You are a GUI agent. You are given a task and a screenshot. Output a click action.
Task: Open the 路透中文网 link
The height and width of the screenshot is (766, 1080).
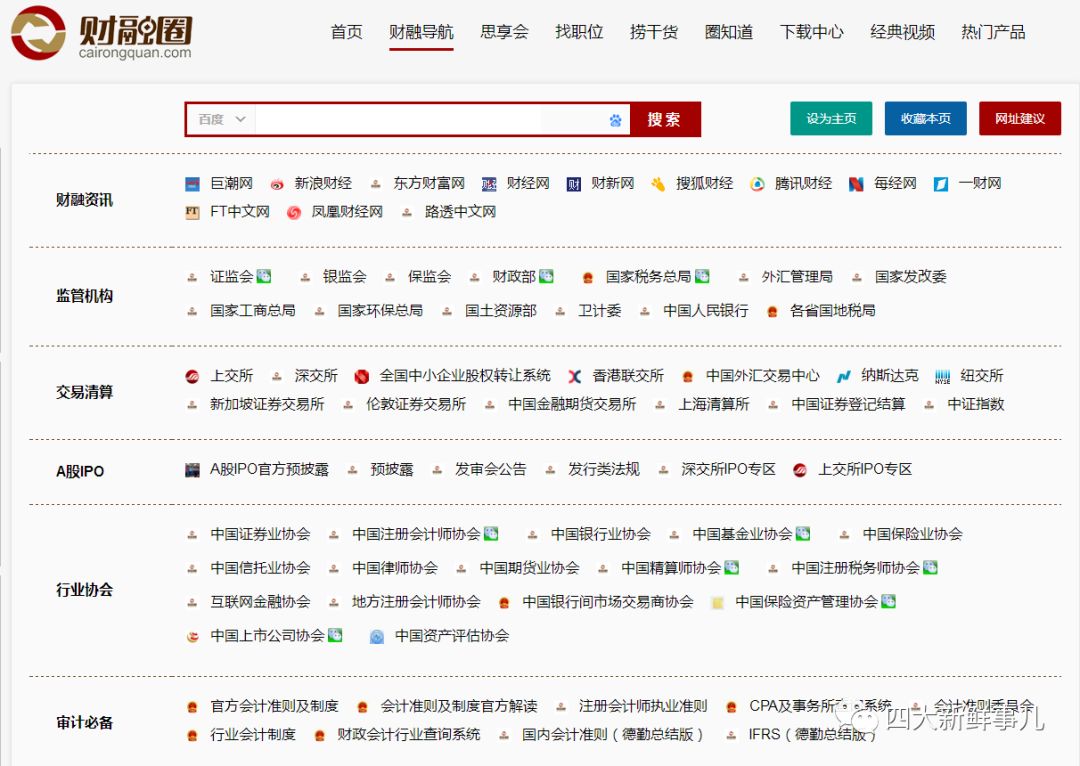[x=460, y=211]
